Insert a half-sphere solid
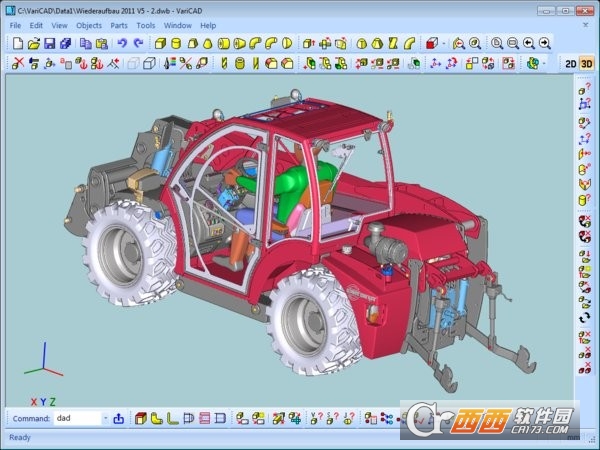The width and height of the screenshot is (600, 450). coord(287,43)
